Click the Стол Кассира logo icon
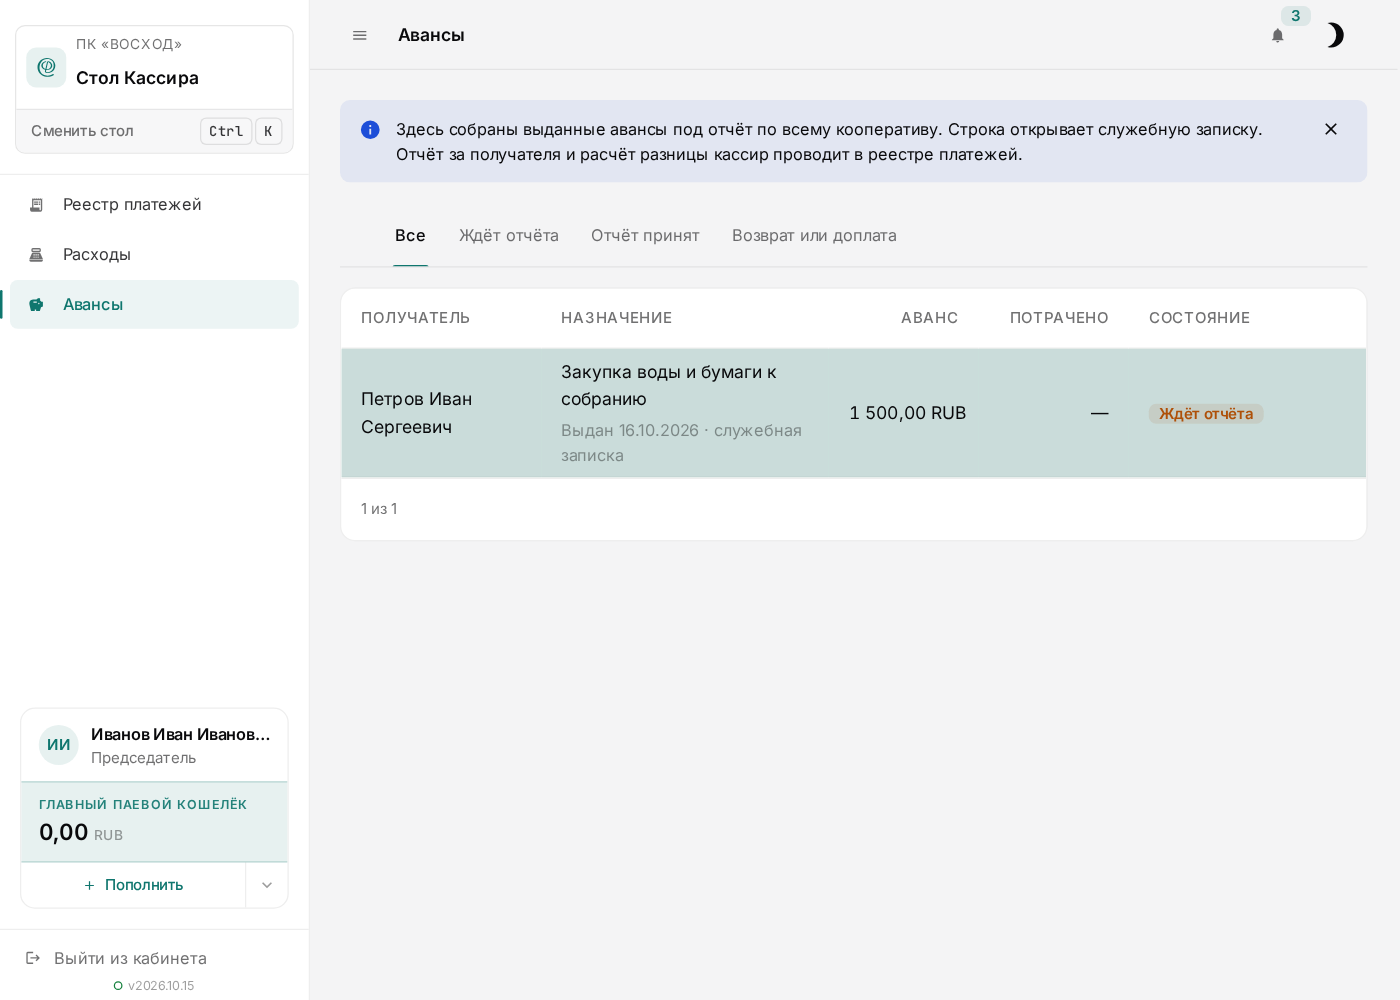Viewport: 1400px width, 1000px height. point(46,67)
